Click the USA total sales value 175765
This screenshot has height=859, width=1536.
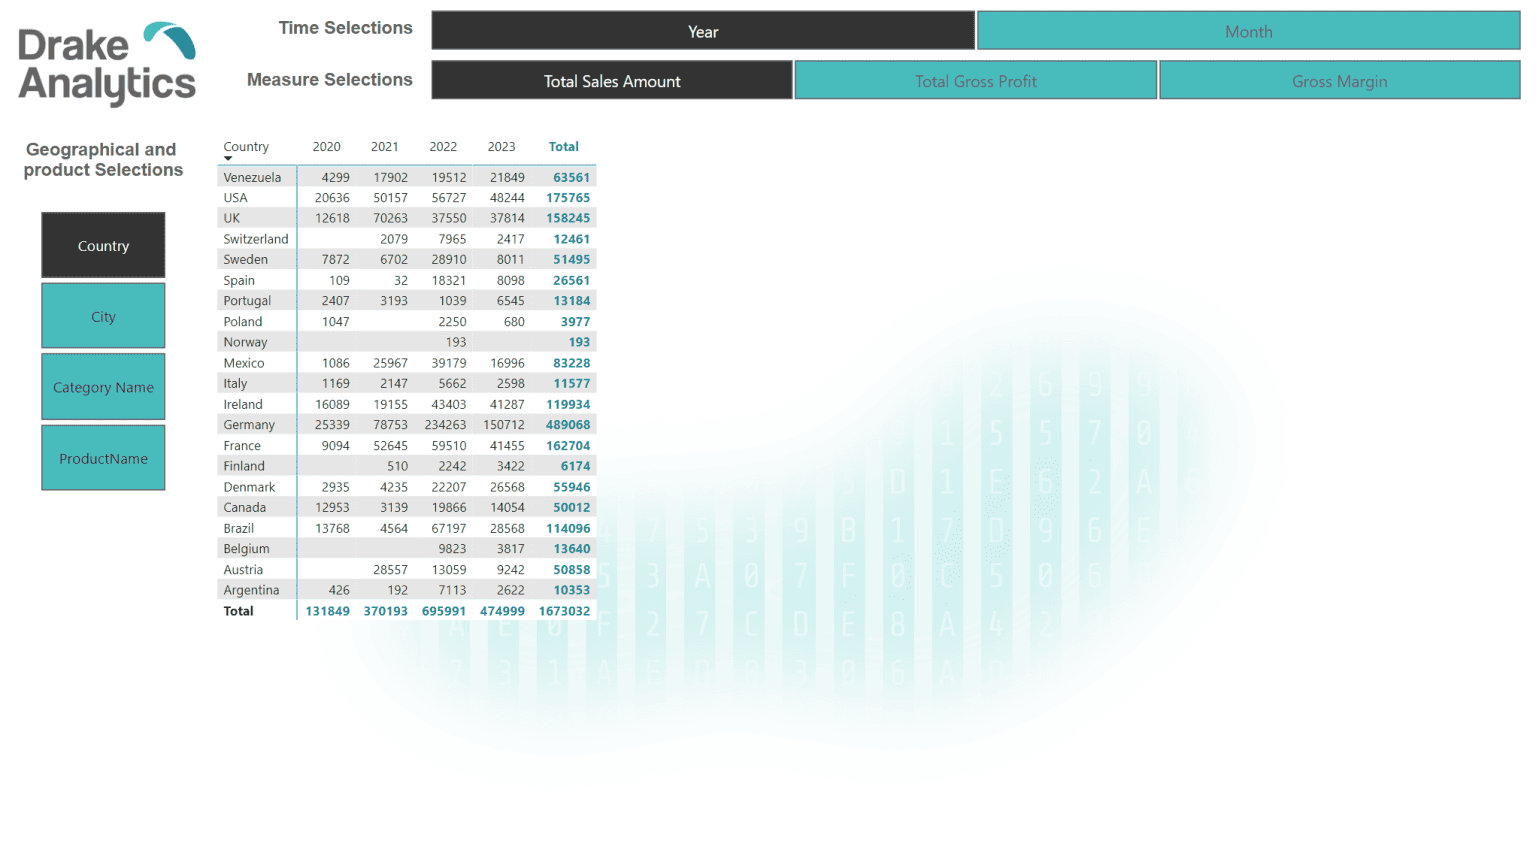568,197
